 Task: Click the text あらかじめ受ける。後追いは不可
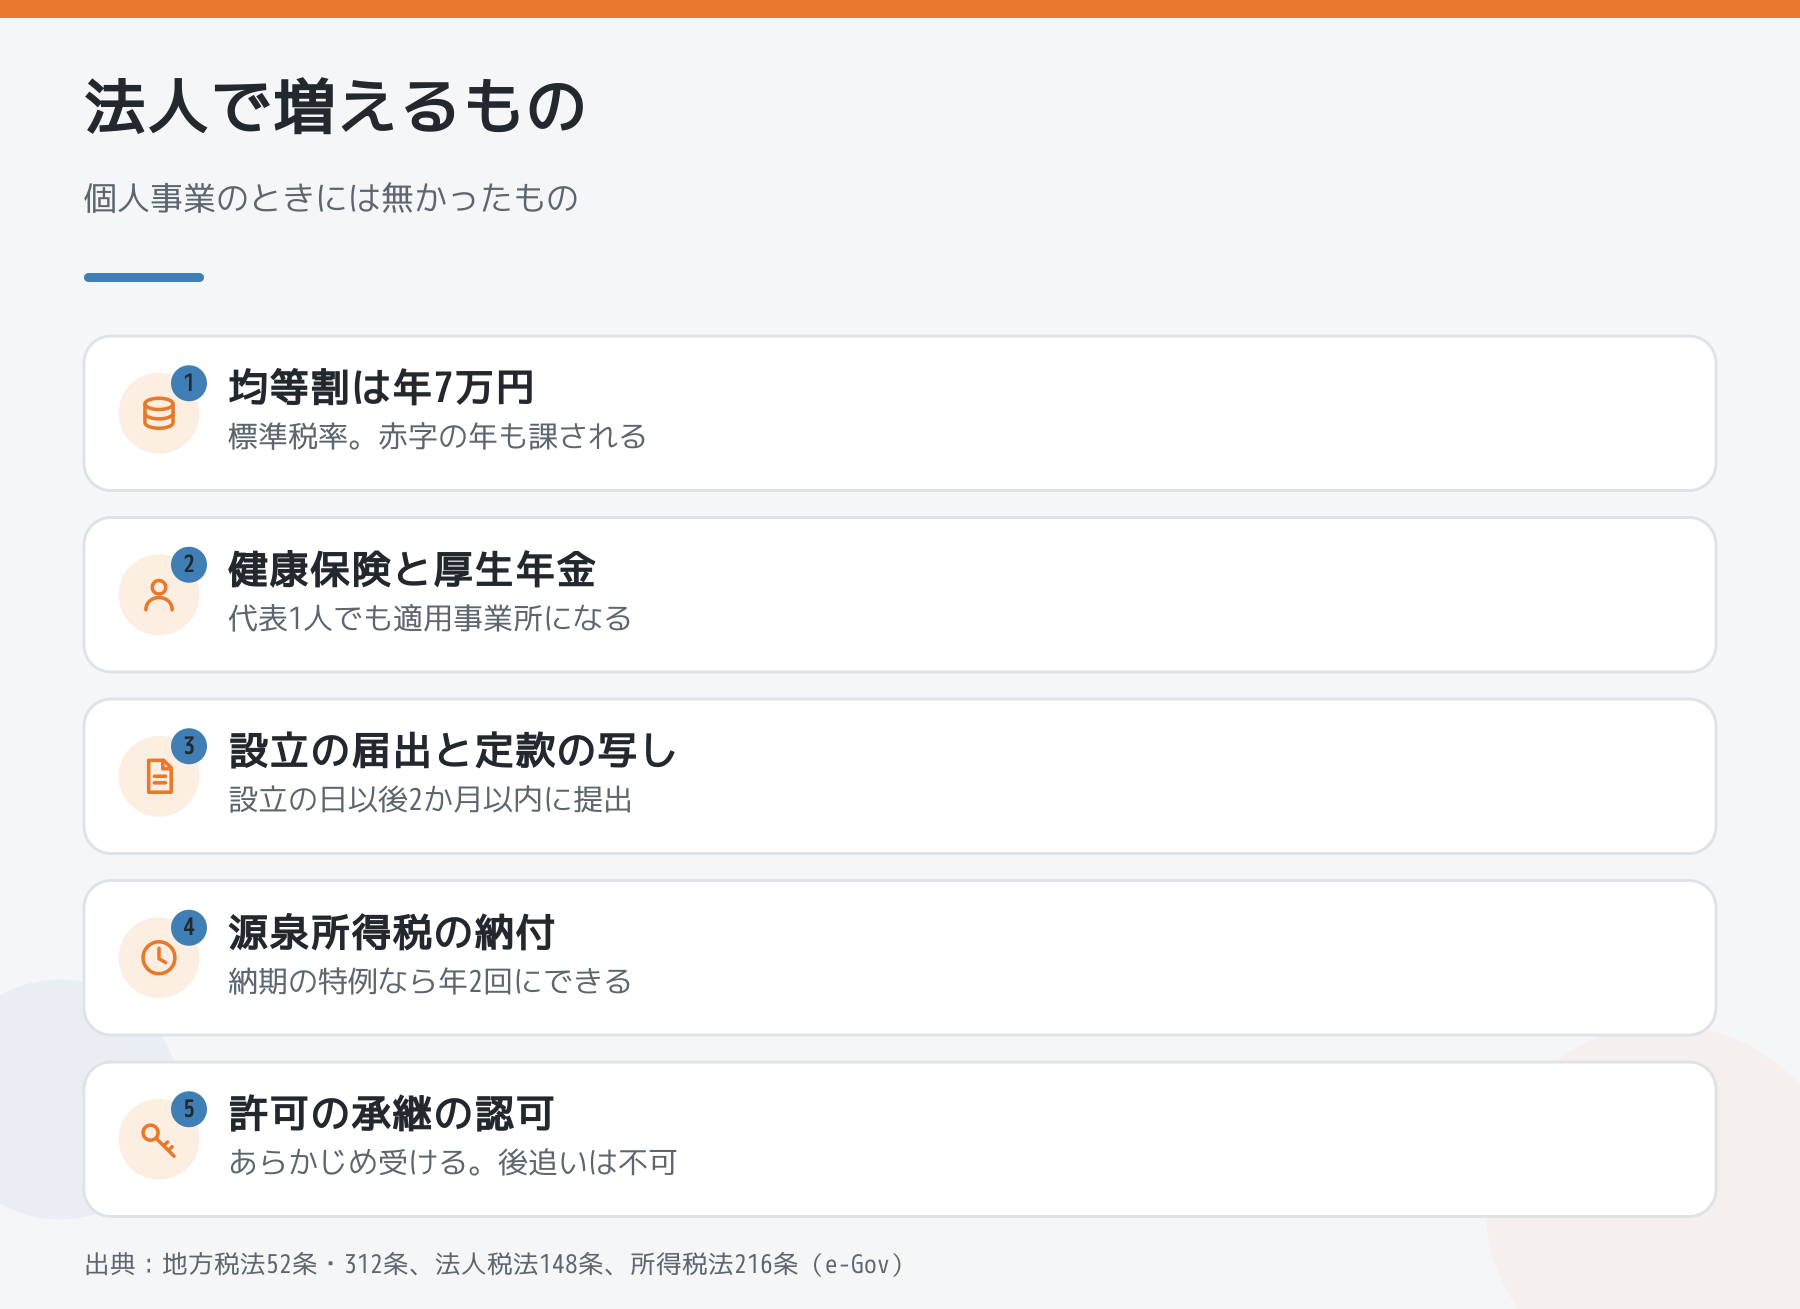point(453,1163)
